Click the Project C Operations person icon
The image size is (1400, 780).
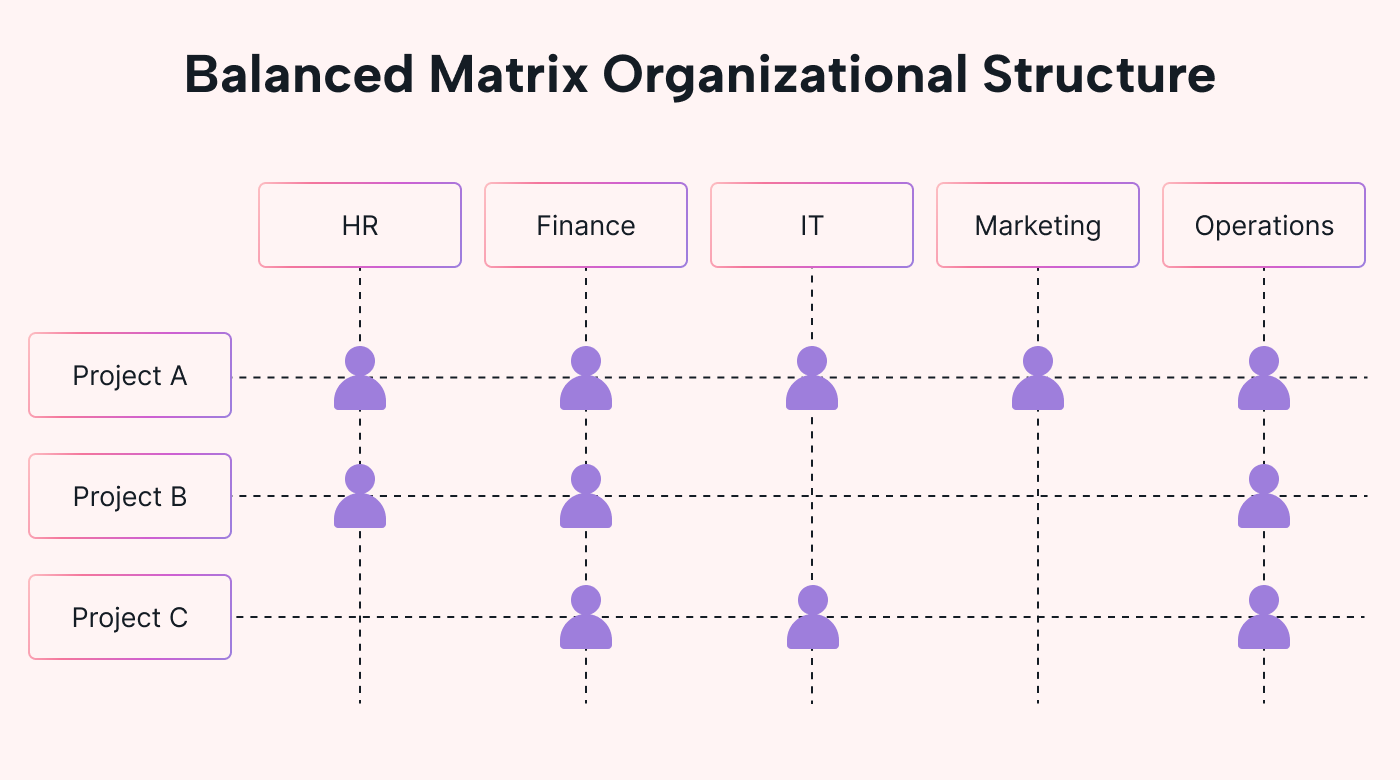tap(1264, 618)
